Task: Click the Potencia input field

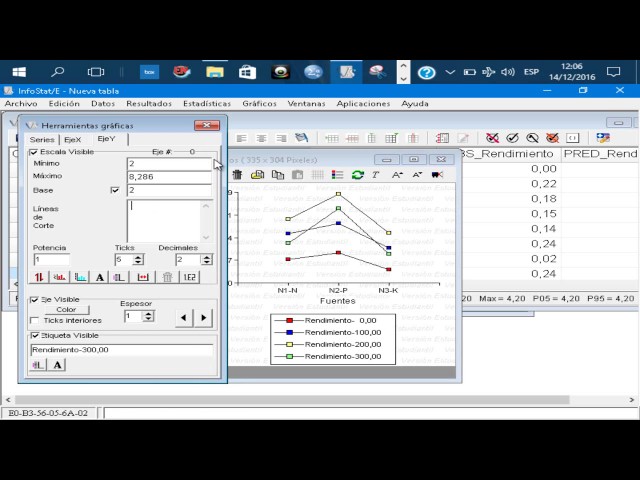Action: coord(51,260)
